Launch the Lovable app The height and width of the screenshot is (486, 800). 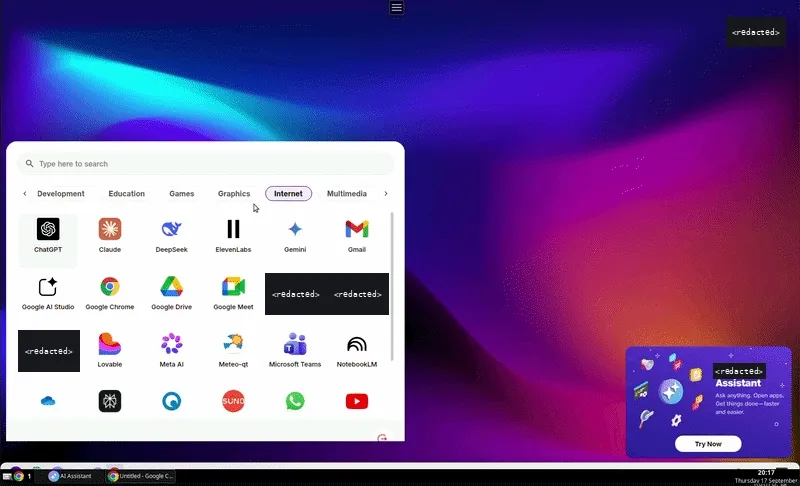(110, 350)
